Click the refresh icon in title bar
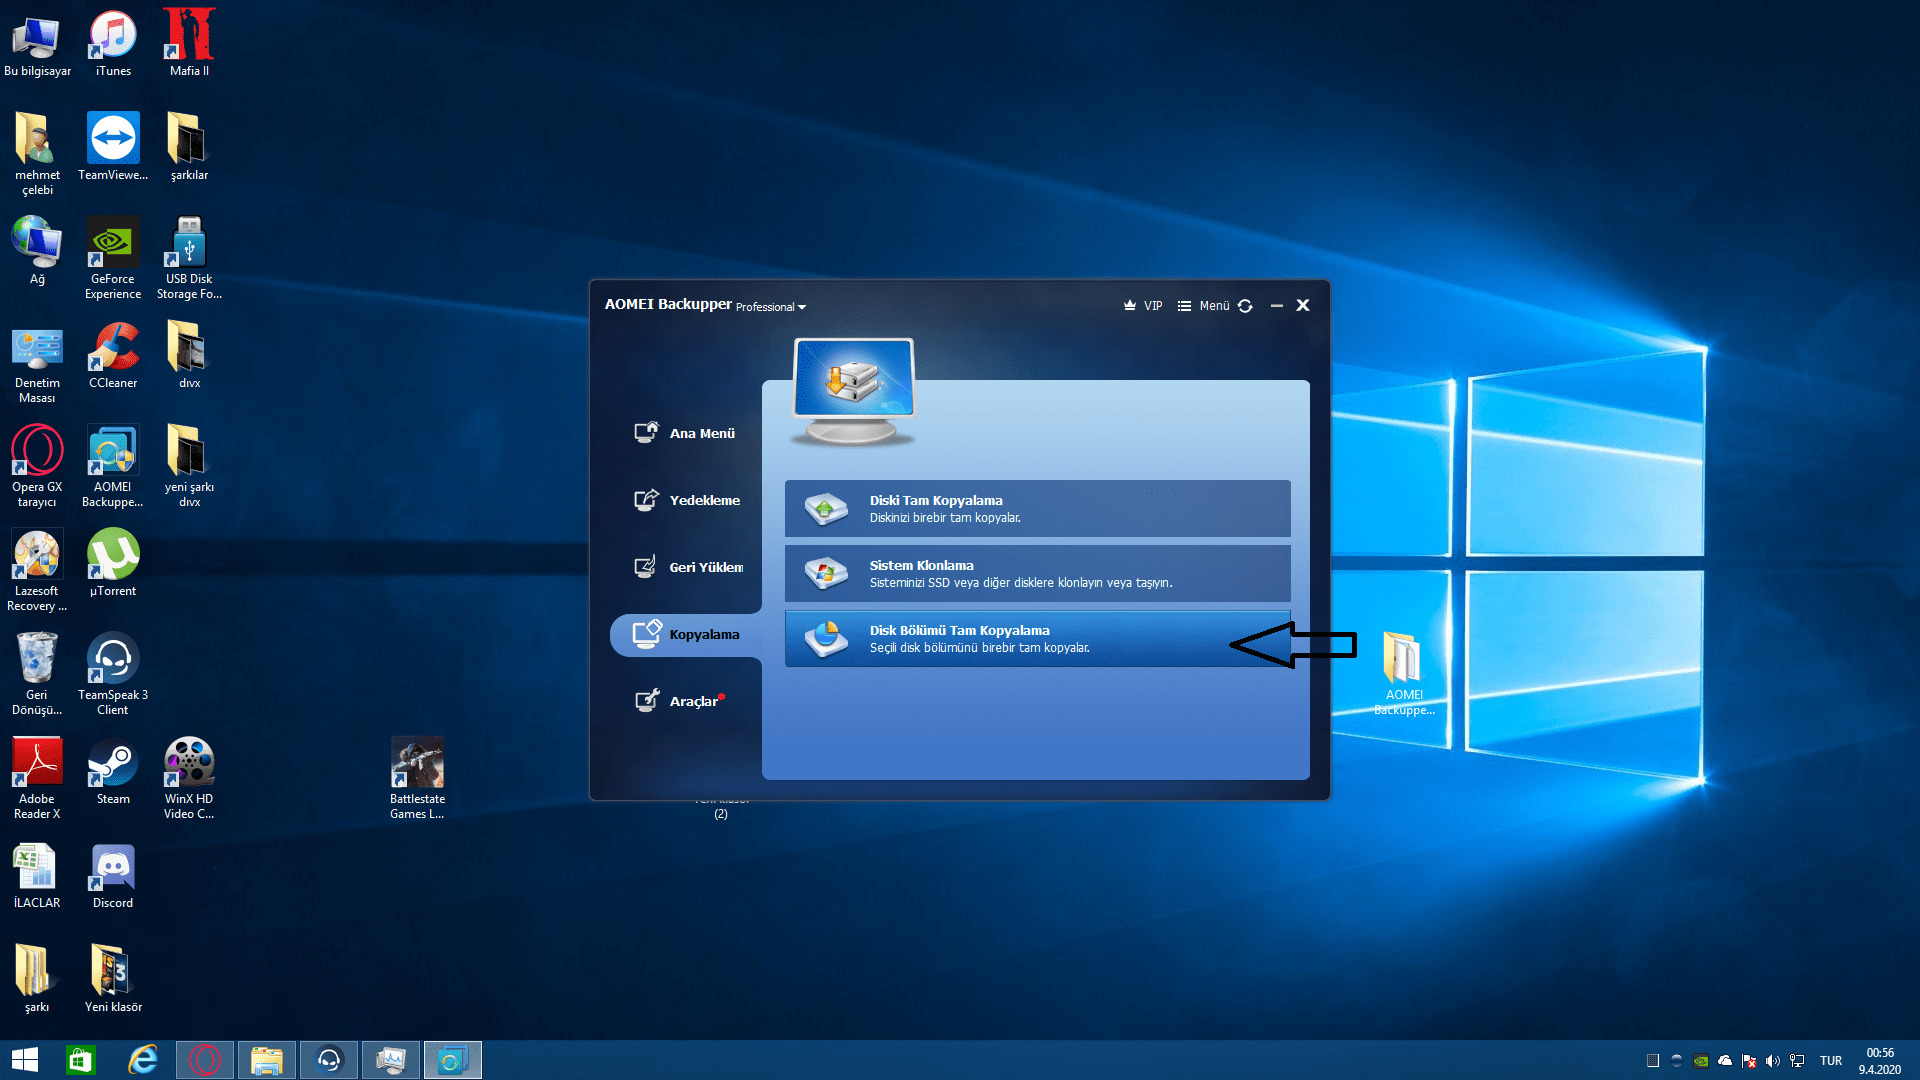The image size is (1920, 1080). (x=1245, y=306)
